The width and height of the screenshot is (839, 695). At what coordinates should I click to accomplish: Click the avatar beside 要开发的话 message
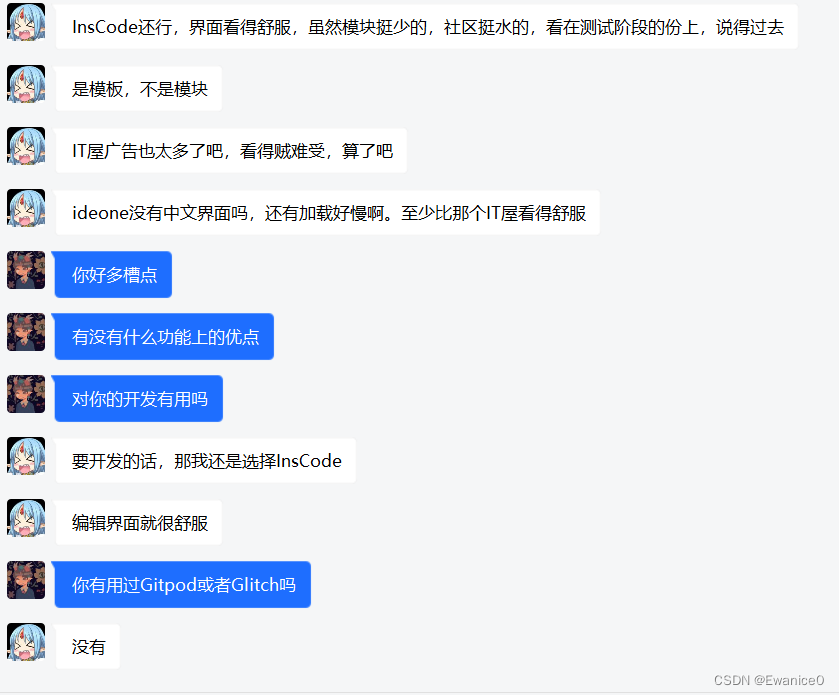click(x=26, y=456)
